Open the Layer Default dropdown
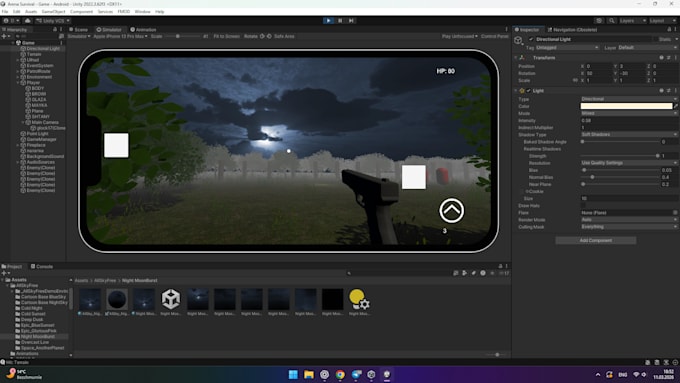The height and width of the screenshot is (383, 680). click(x=647, y=47)
